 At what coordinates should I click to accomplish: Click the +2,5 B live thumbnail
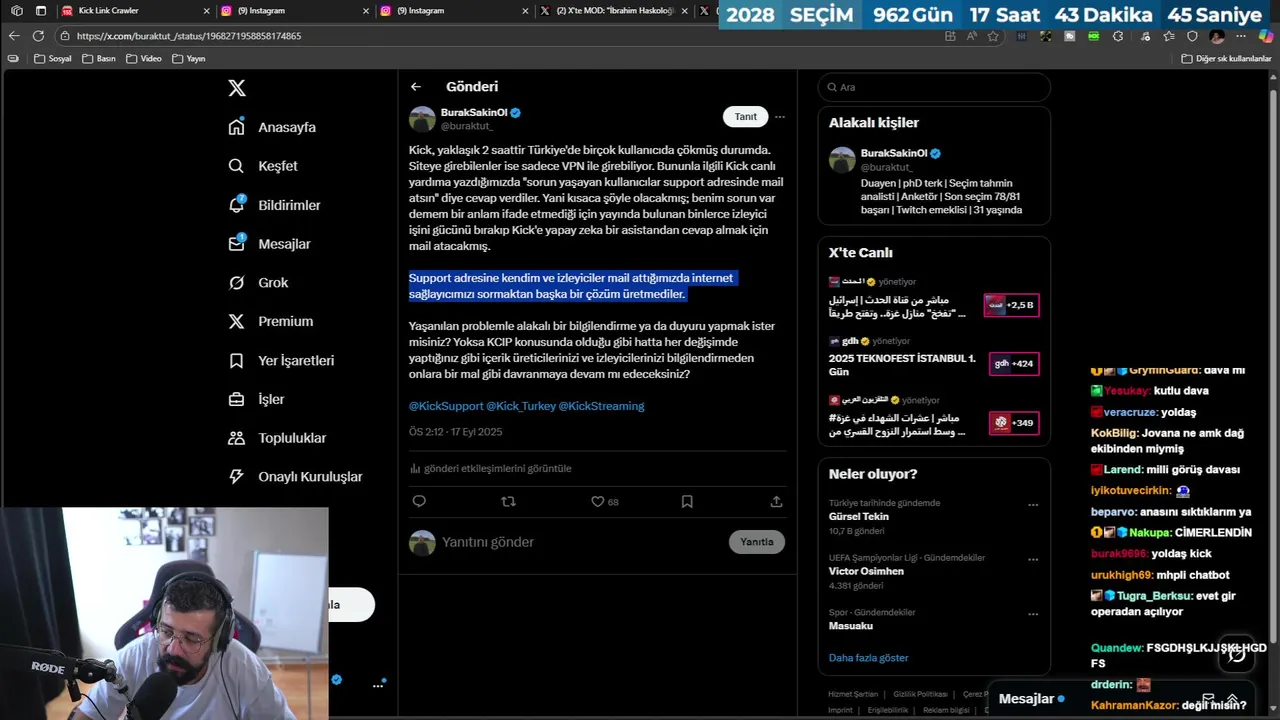pos(1013,305)
